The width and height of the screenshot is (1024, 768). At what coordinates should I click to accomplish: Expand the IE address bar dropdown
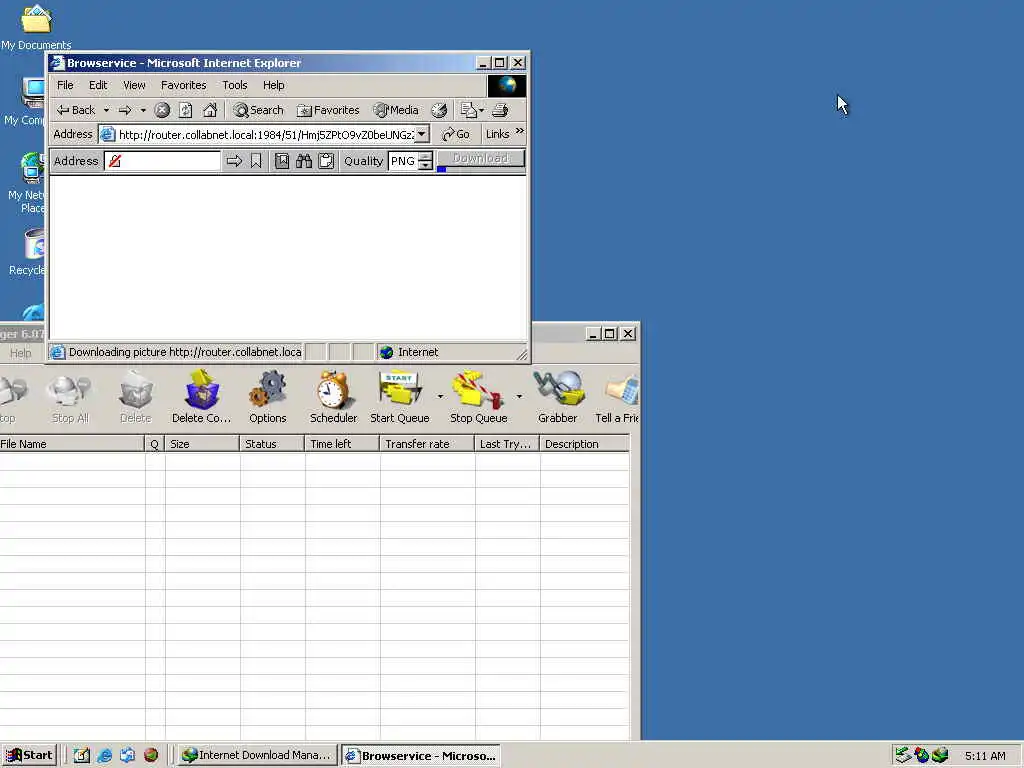[422, 135]
